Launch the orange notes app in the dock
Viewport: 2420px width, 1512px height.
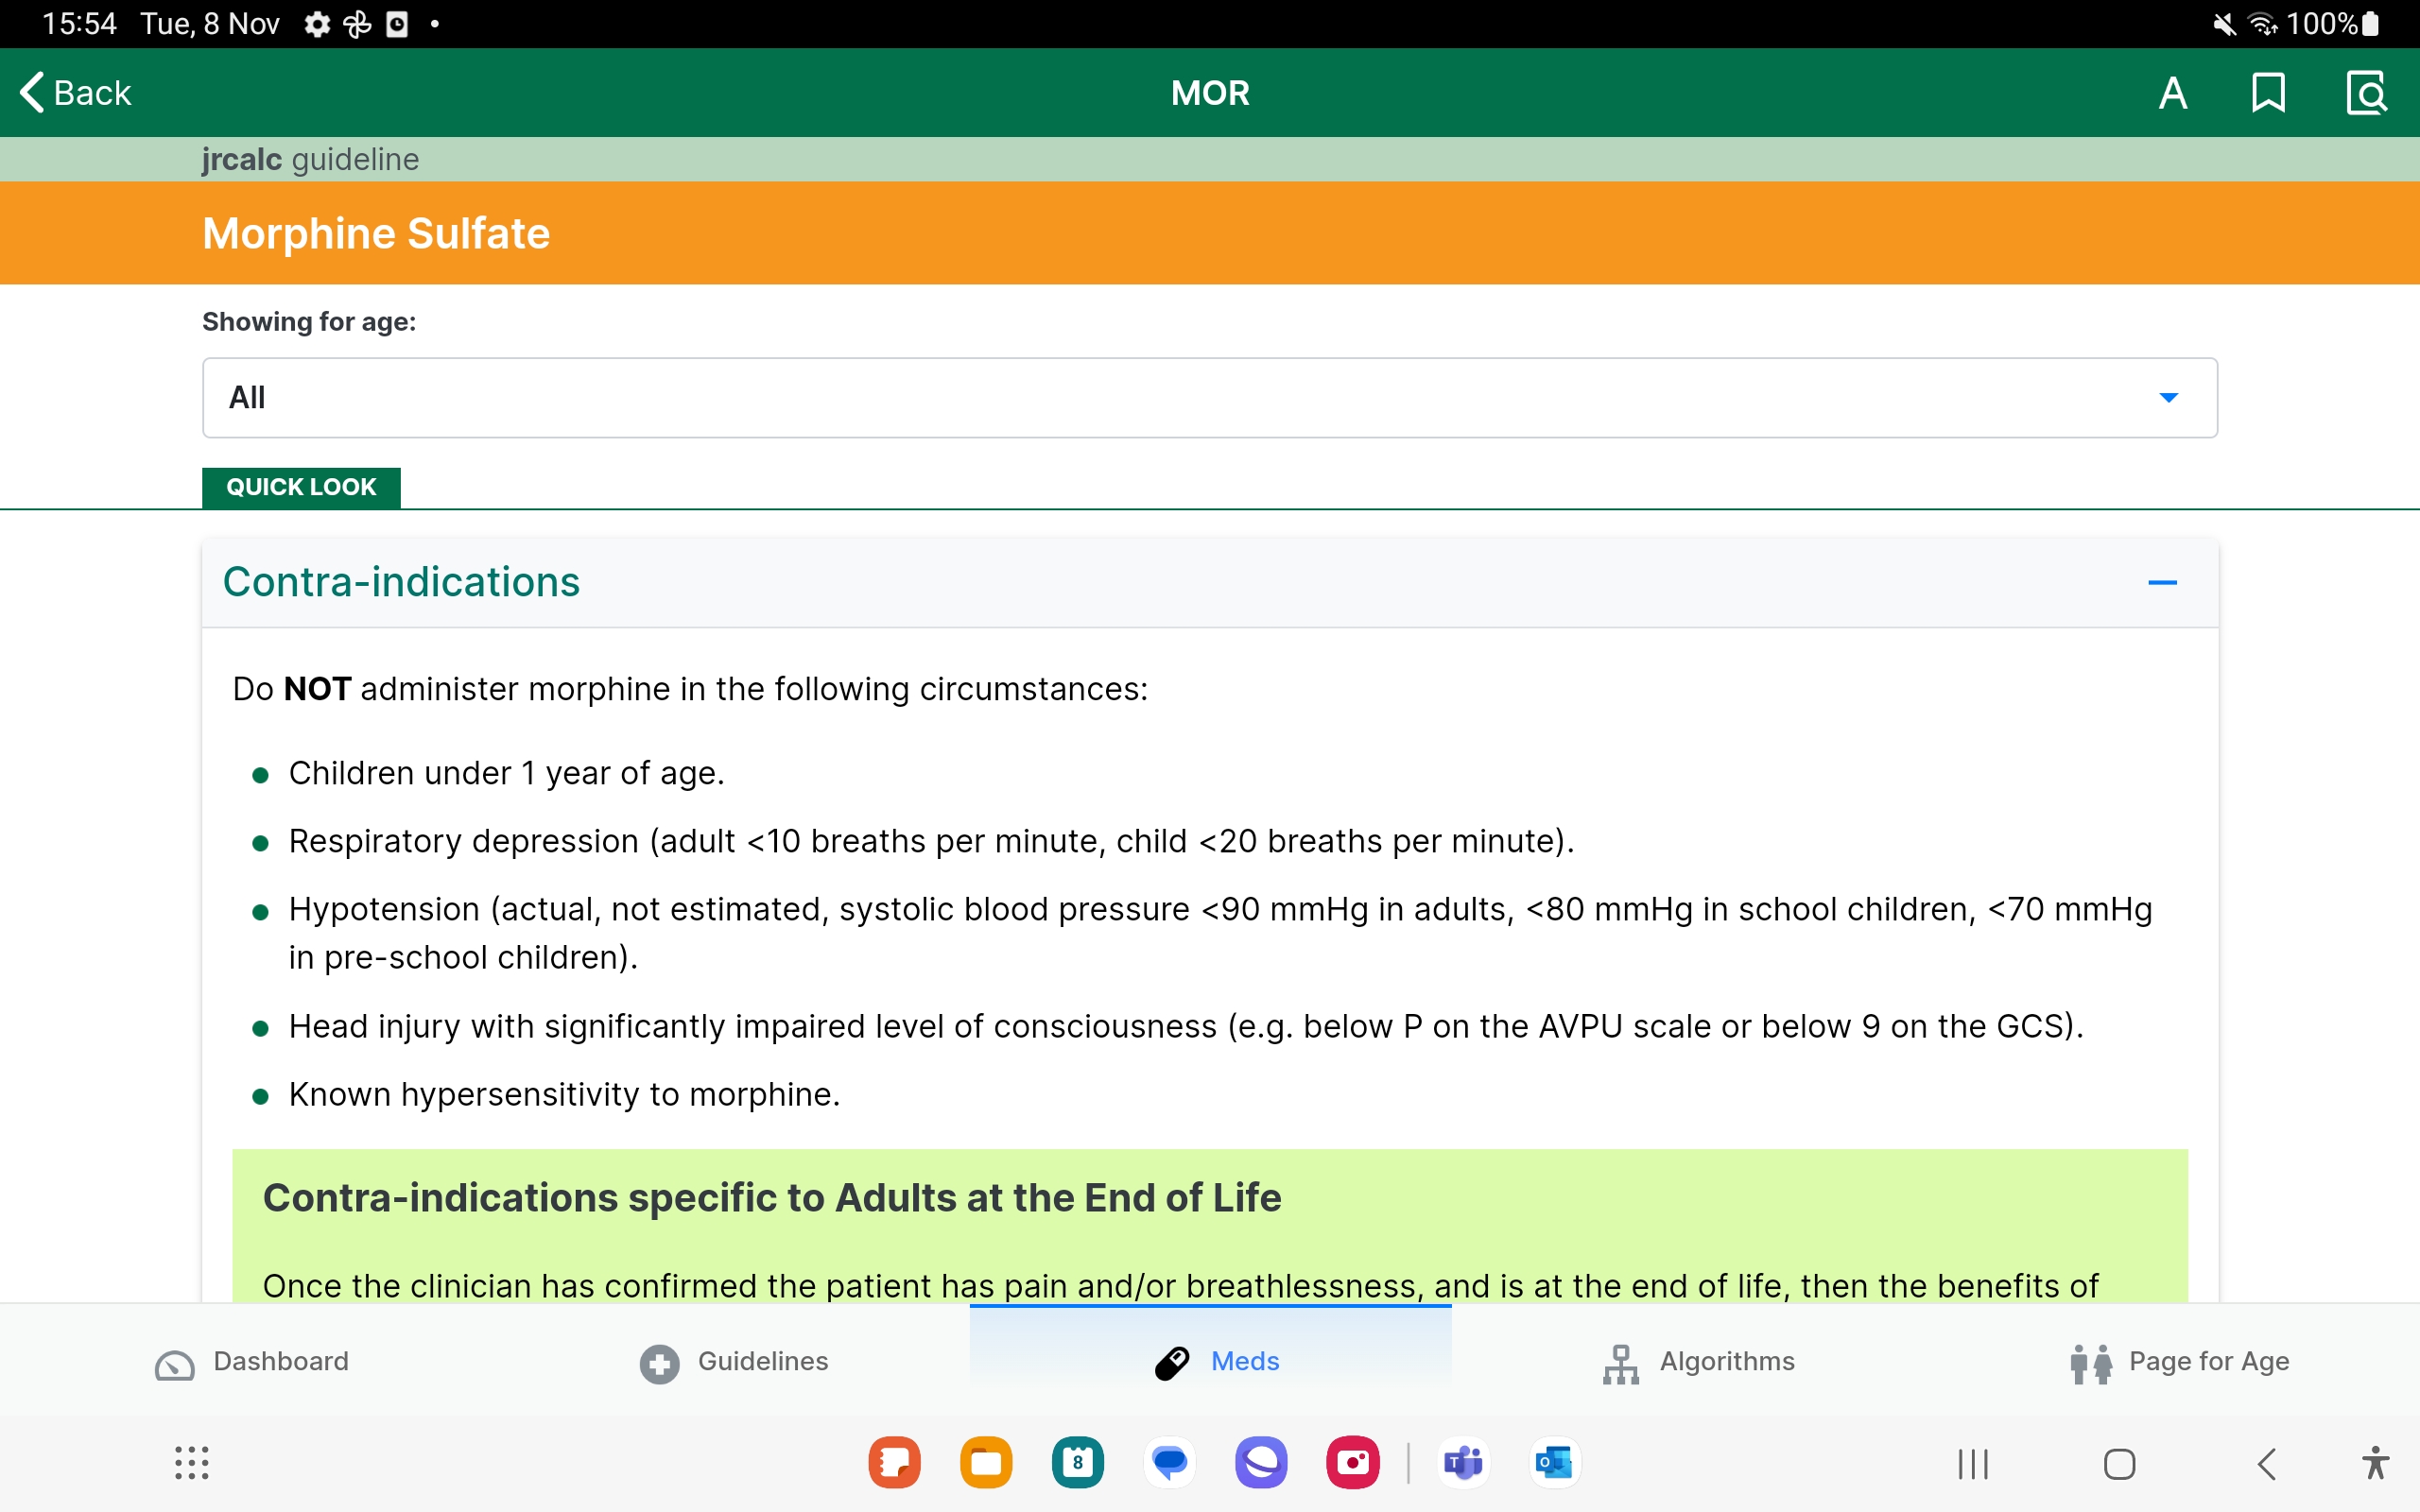(894, 1463)
